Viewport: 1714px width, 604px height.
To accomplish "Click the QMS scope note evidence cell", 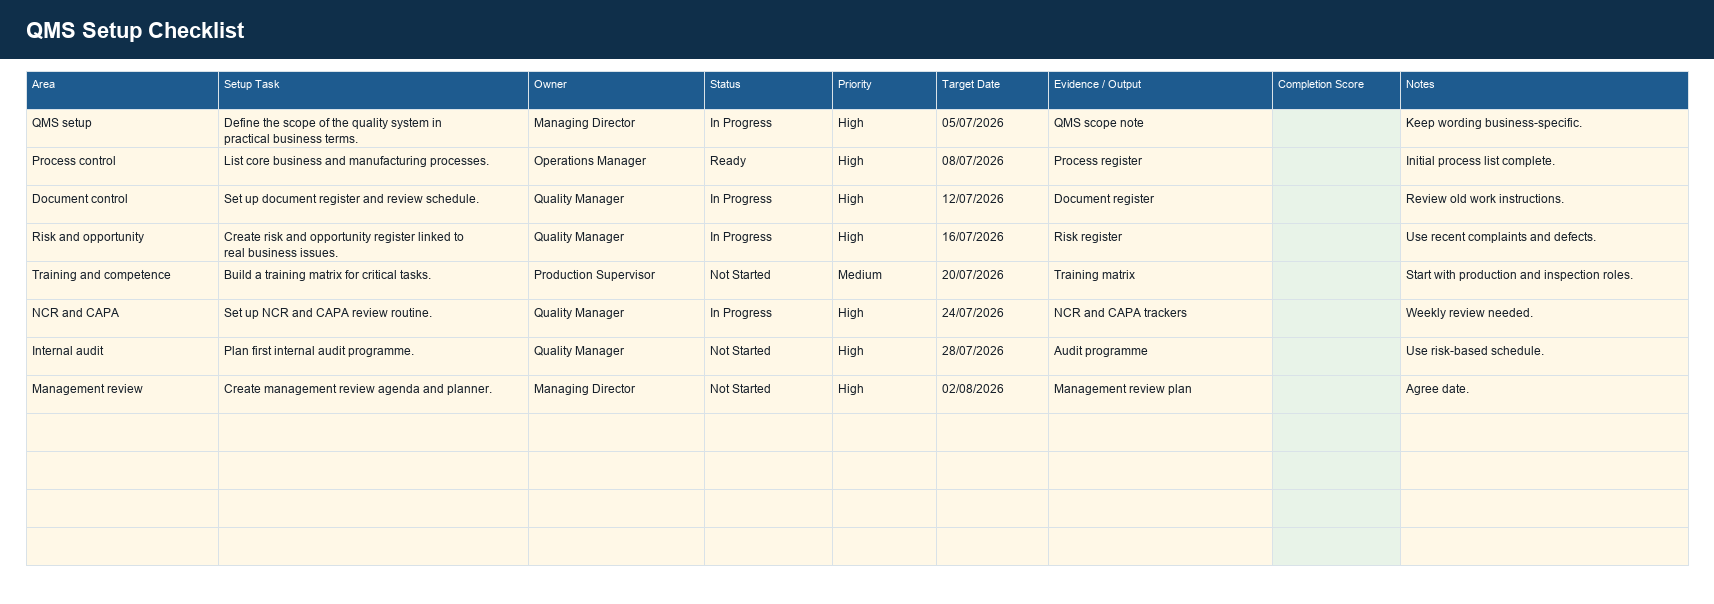I will click(1160, 128).
